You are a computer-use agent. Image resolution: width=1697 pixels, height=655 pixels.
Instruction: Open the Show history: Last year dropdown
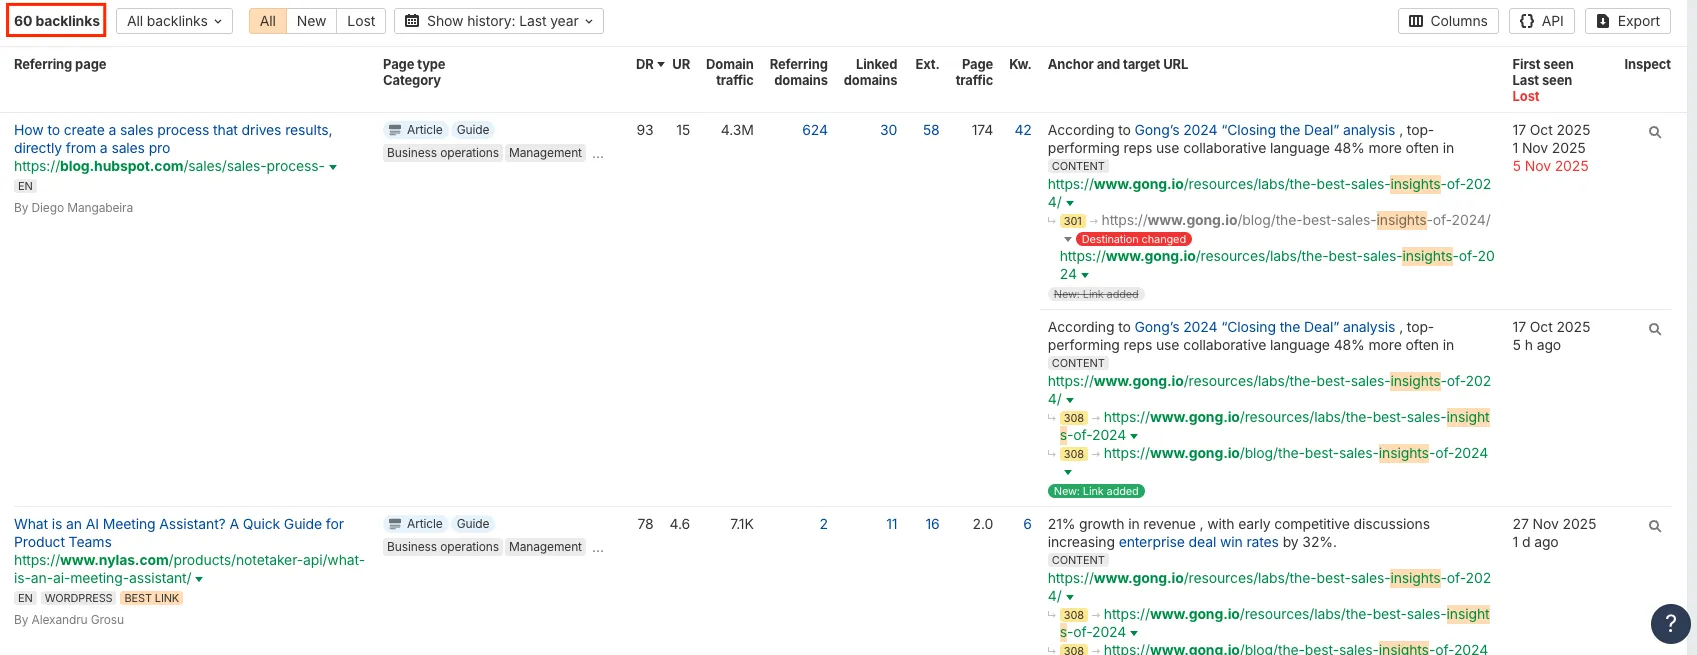[498, 21]
